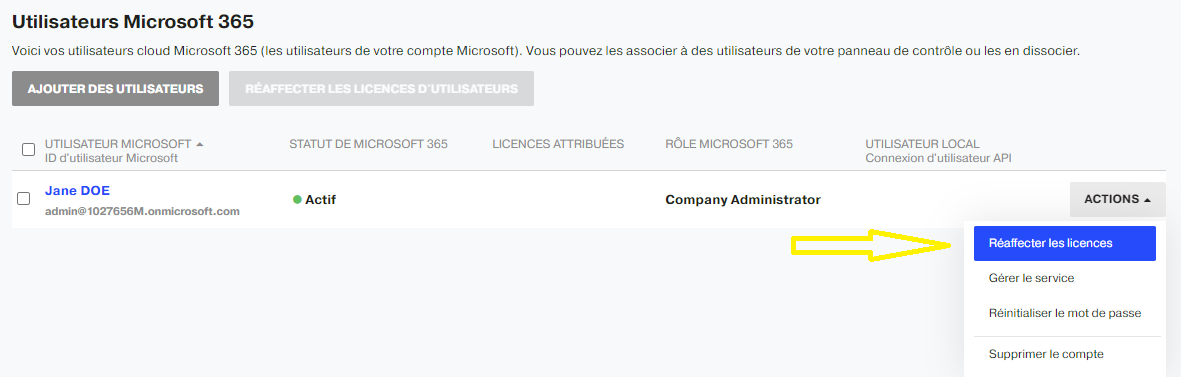Tick the checkbox for Jane DOE row
1181x377 pixels.
point(23,199)
